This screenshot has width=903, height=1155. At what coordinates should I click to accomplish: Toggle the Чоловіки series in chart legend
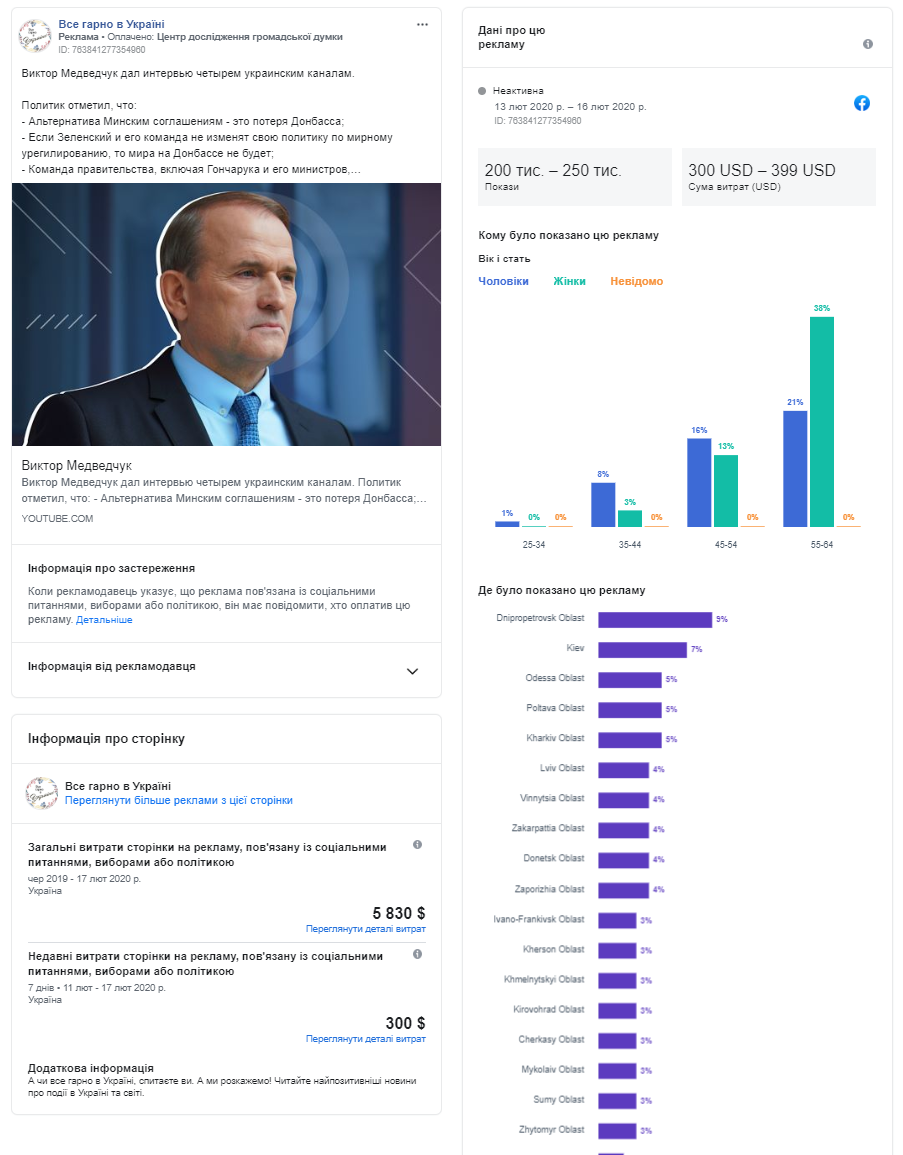[x=504, y=281]
